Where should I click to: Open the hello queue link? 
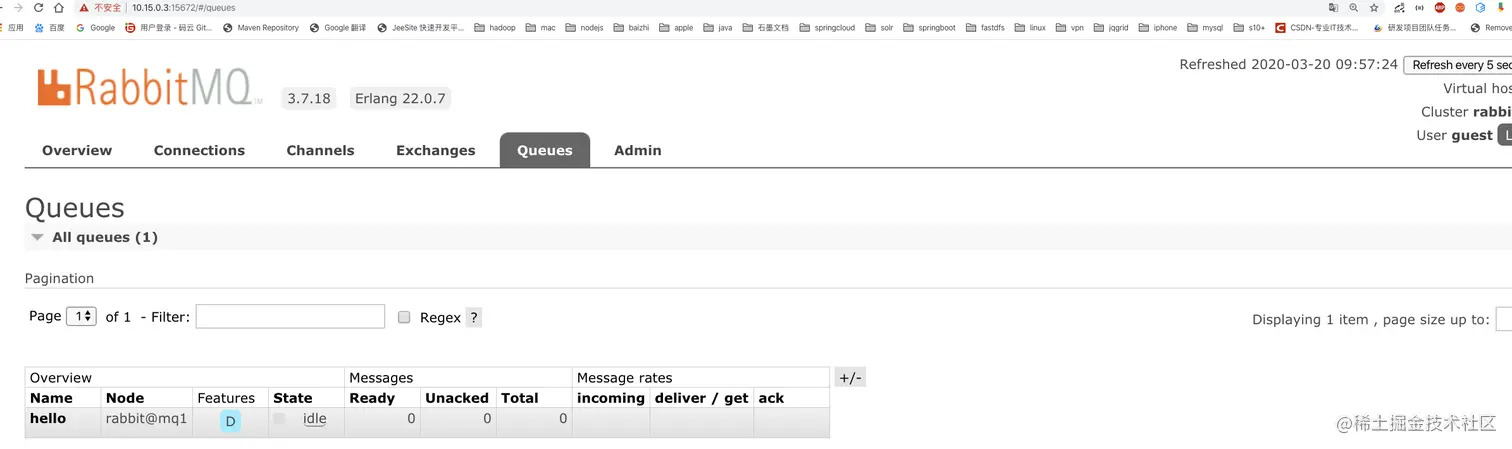tap(48, 418)
